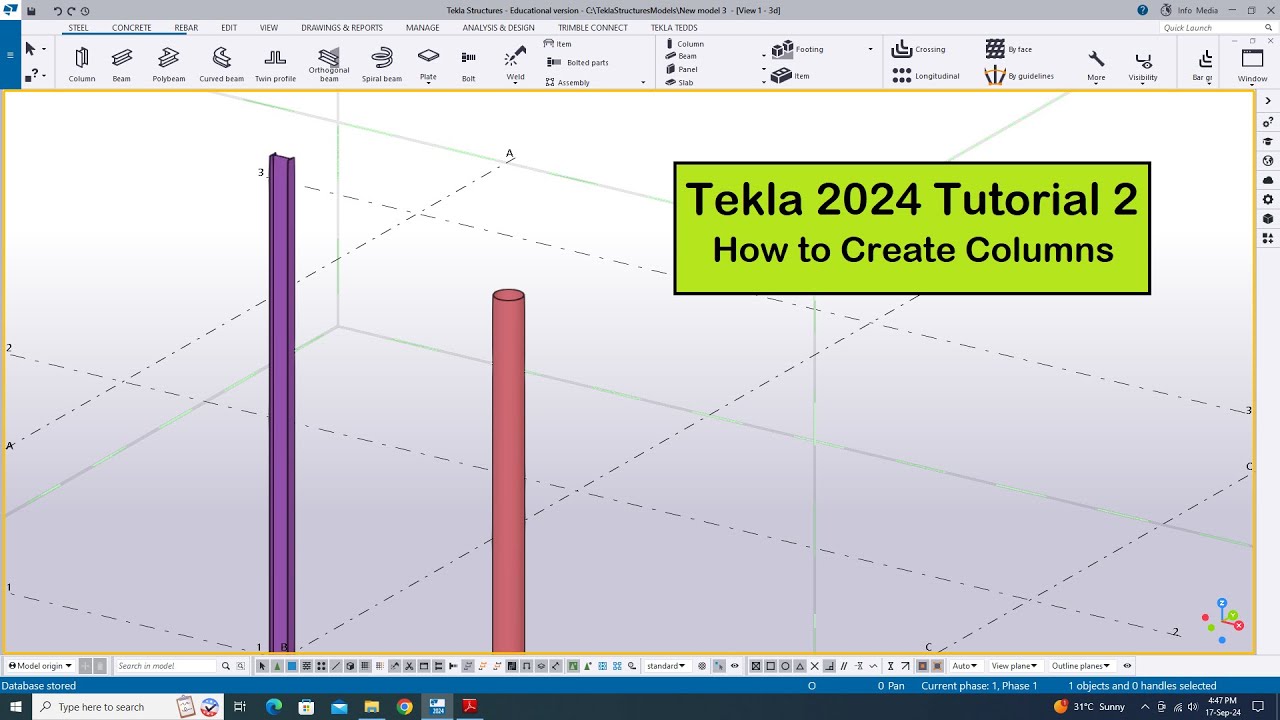Open Chrome from the Windows taskbar

point(404,707)
